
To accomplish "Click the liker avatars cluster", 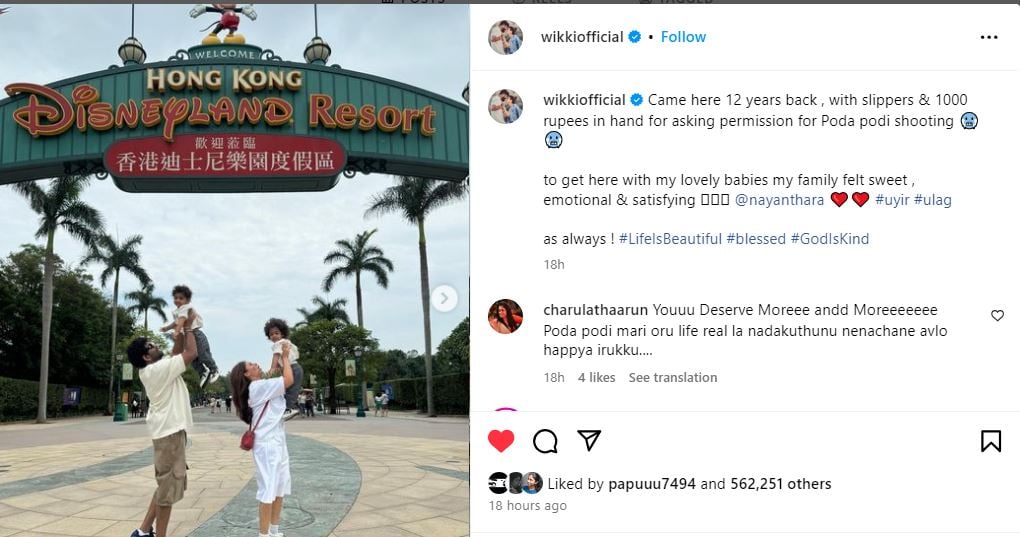I will 515,483.
